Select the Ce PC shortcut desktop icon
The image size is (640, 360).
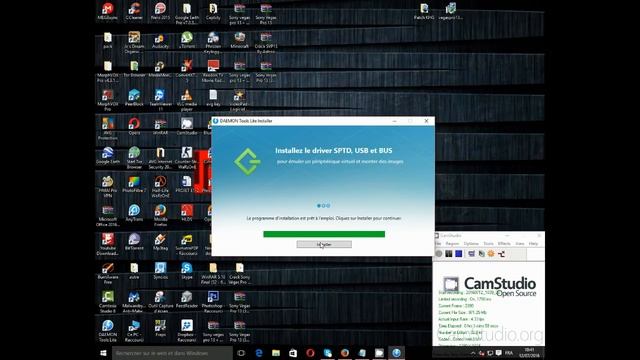click(x=134, y=331)
